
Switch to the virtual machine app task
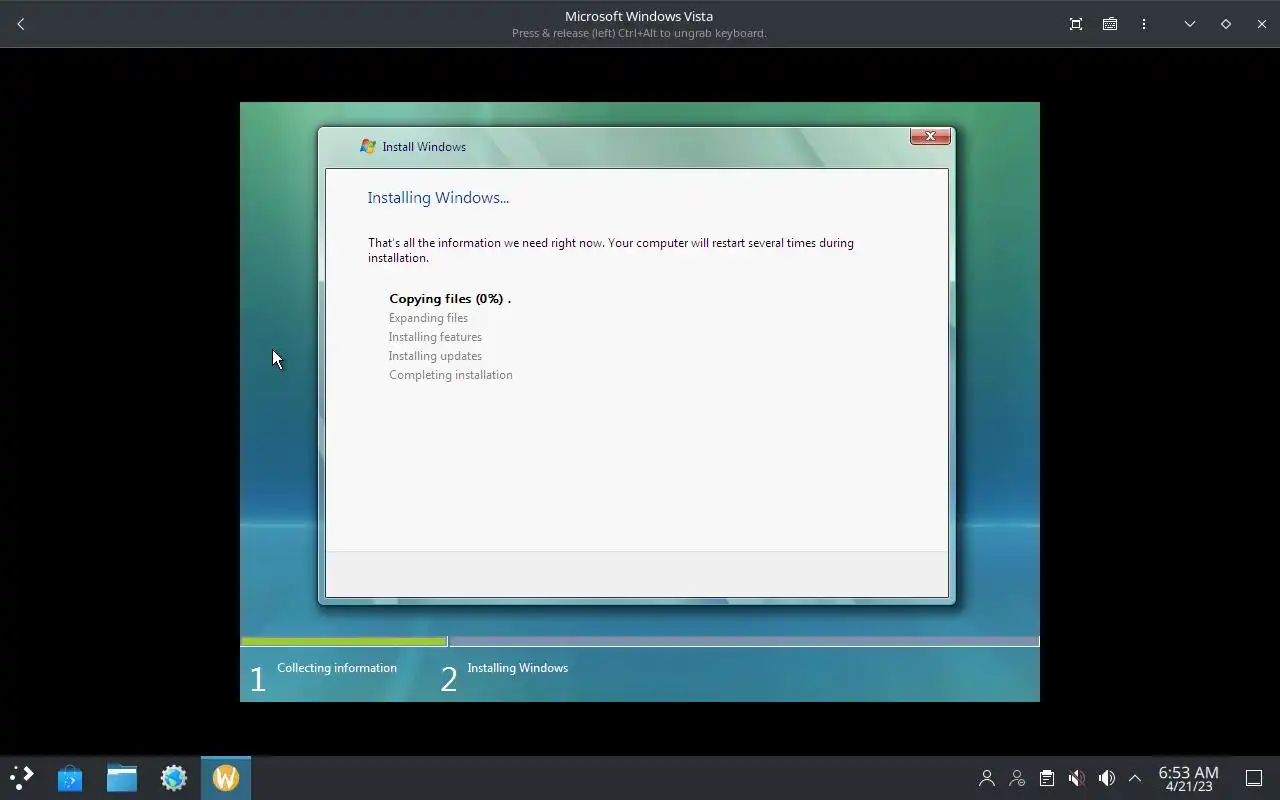pyautogui.click(x=226, y=777)
